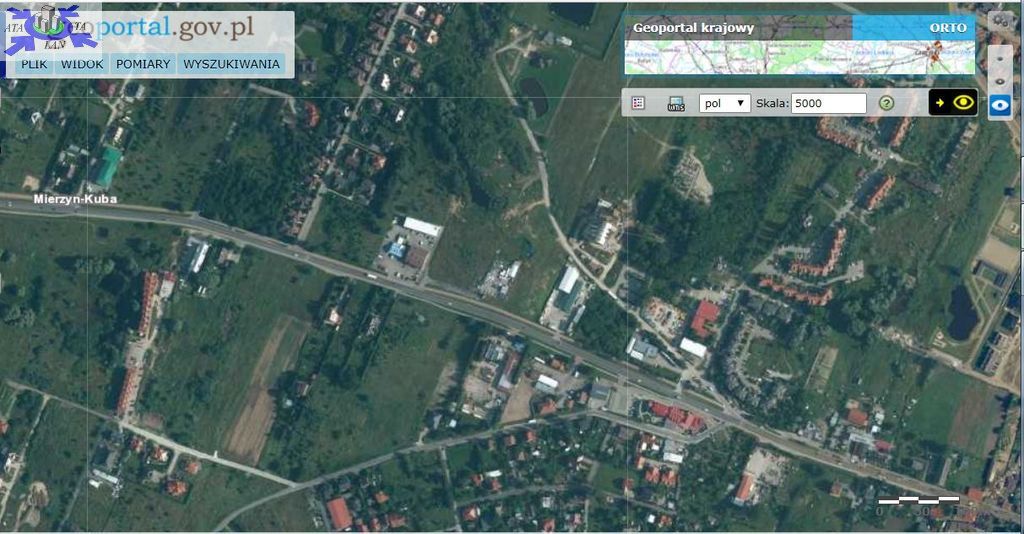Expand the POMIARY measurements menu

[143, 64]
